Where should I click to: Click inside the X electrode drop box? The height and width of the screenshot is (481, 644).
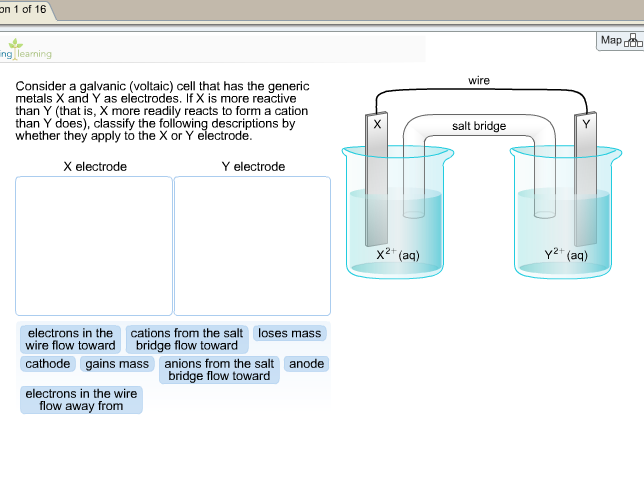(94, 246)
